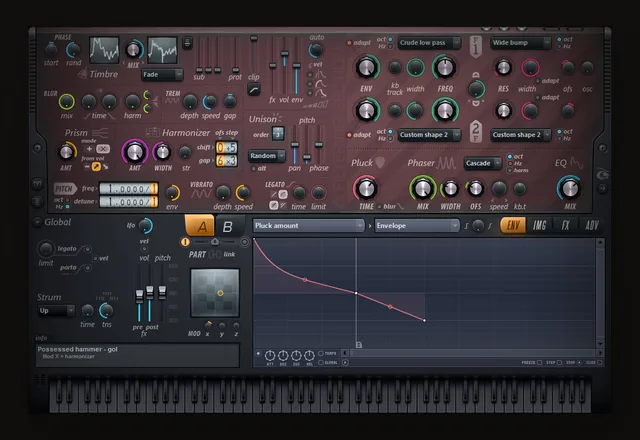The image size is (640, 440).
Task: Click the Harmonizer str knob
Action: [x=185, y=152]
